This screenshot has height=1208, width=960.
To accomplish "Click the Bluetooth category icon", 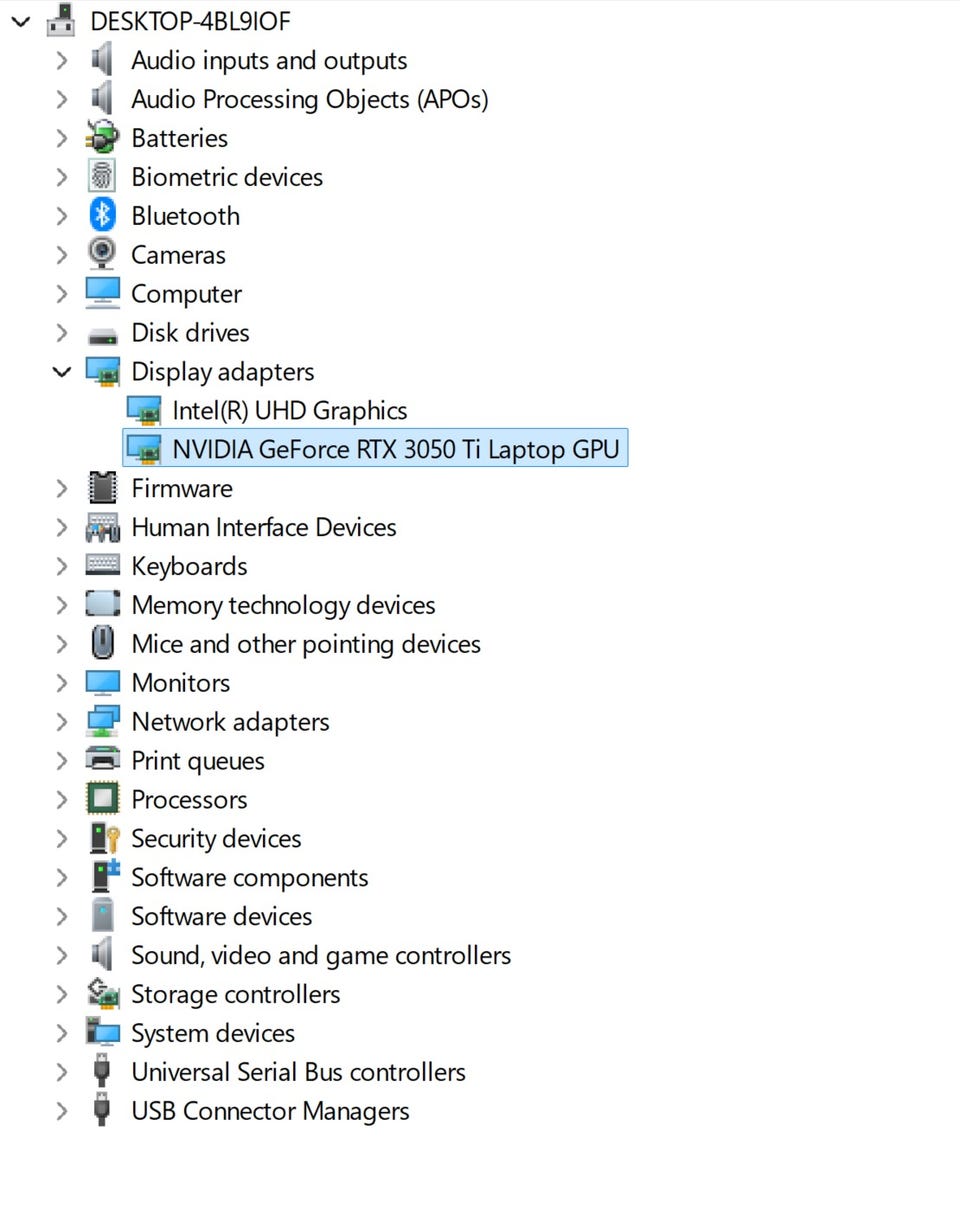I will tap(102, 215).
